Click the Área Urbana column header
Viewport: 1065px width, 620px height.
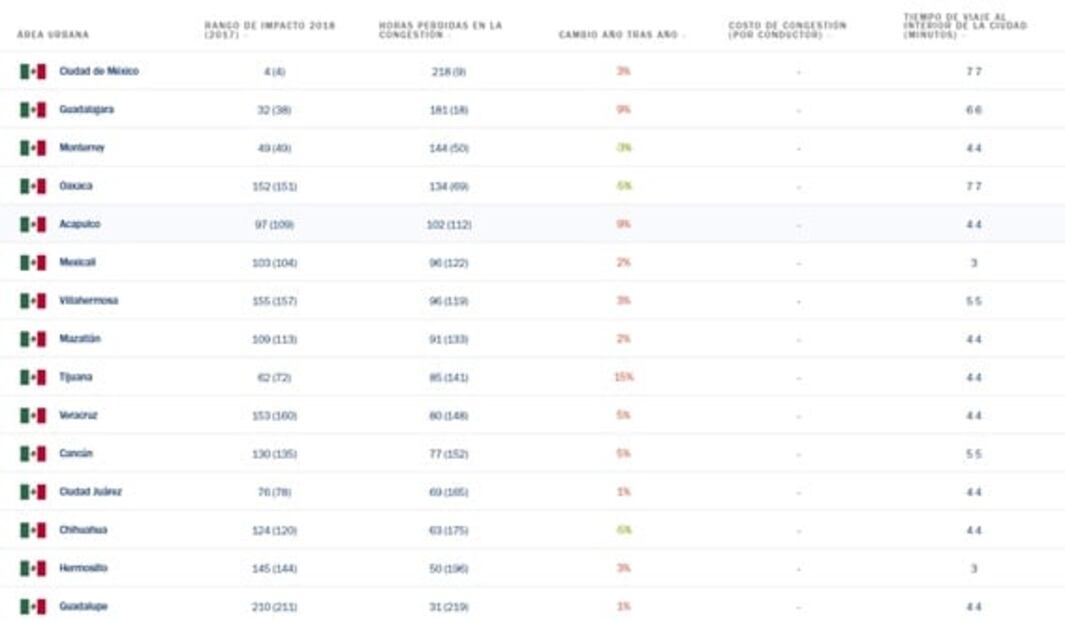[x=53, y=35]
